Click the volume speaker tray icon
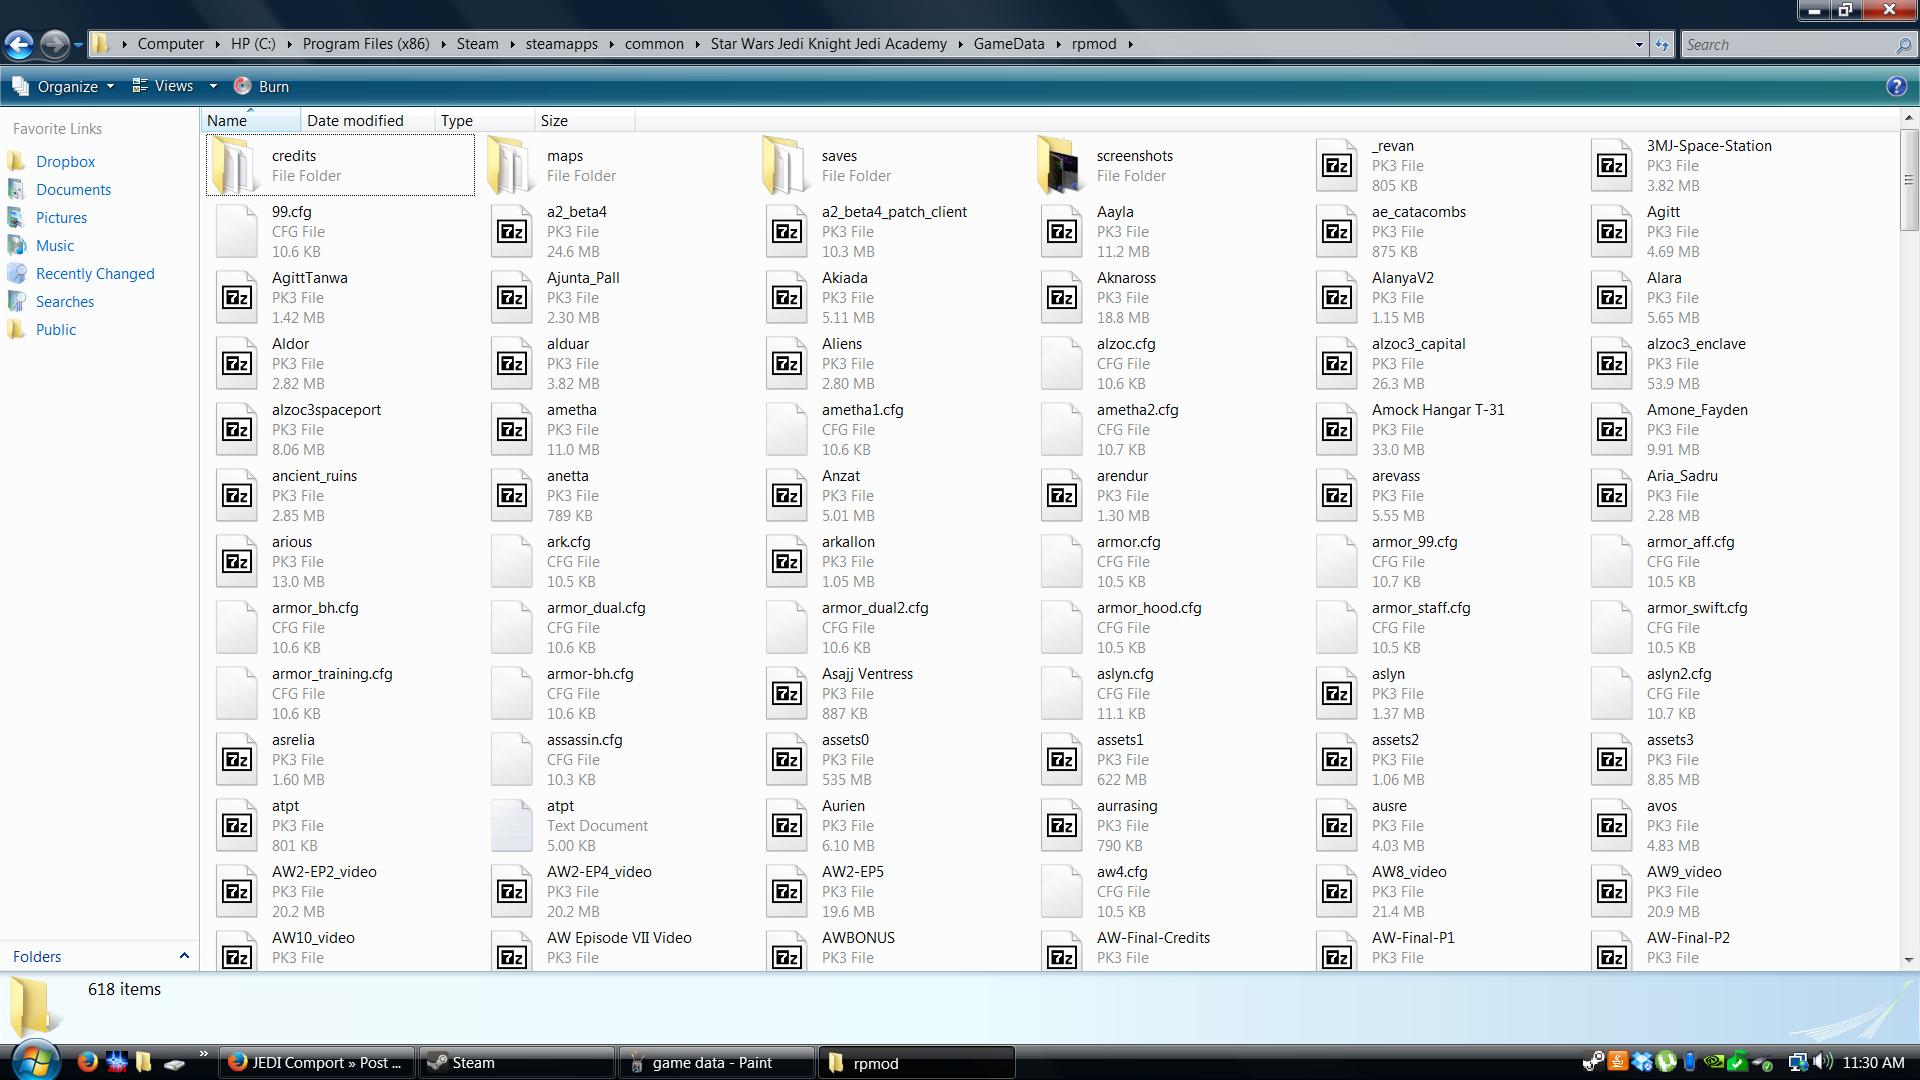The width and height of the screenshot is (1920, 1080). tap(1822, 1062)
